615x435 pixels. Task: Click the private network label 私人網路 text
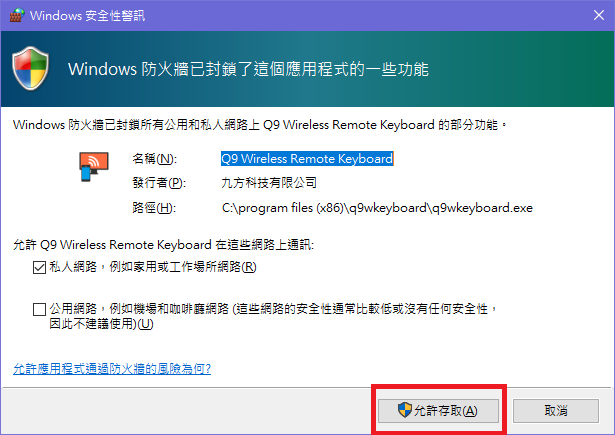click(x=153, y=267)
